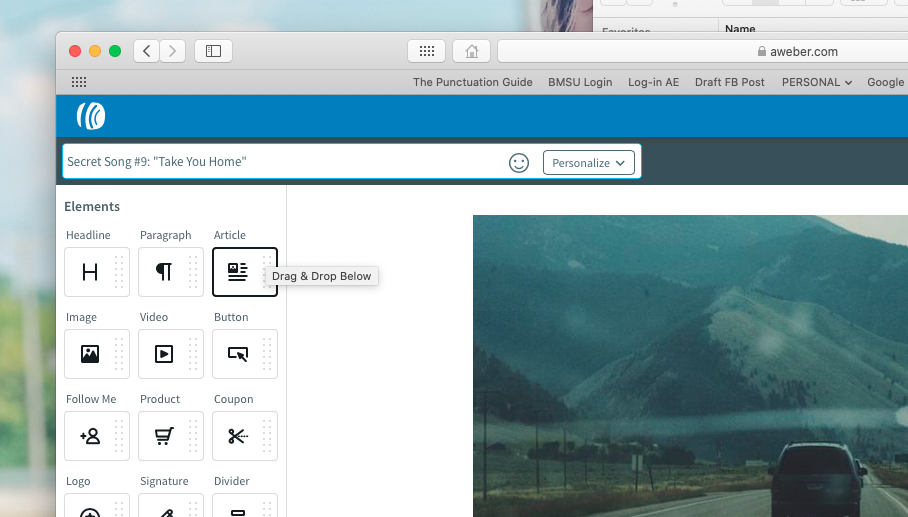Select the Signature element block
The width and height of the screenshot is (908, 517).
coord(171,505)
